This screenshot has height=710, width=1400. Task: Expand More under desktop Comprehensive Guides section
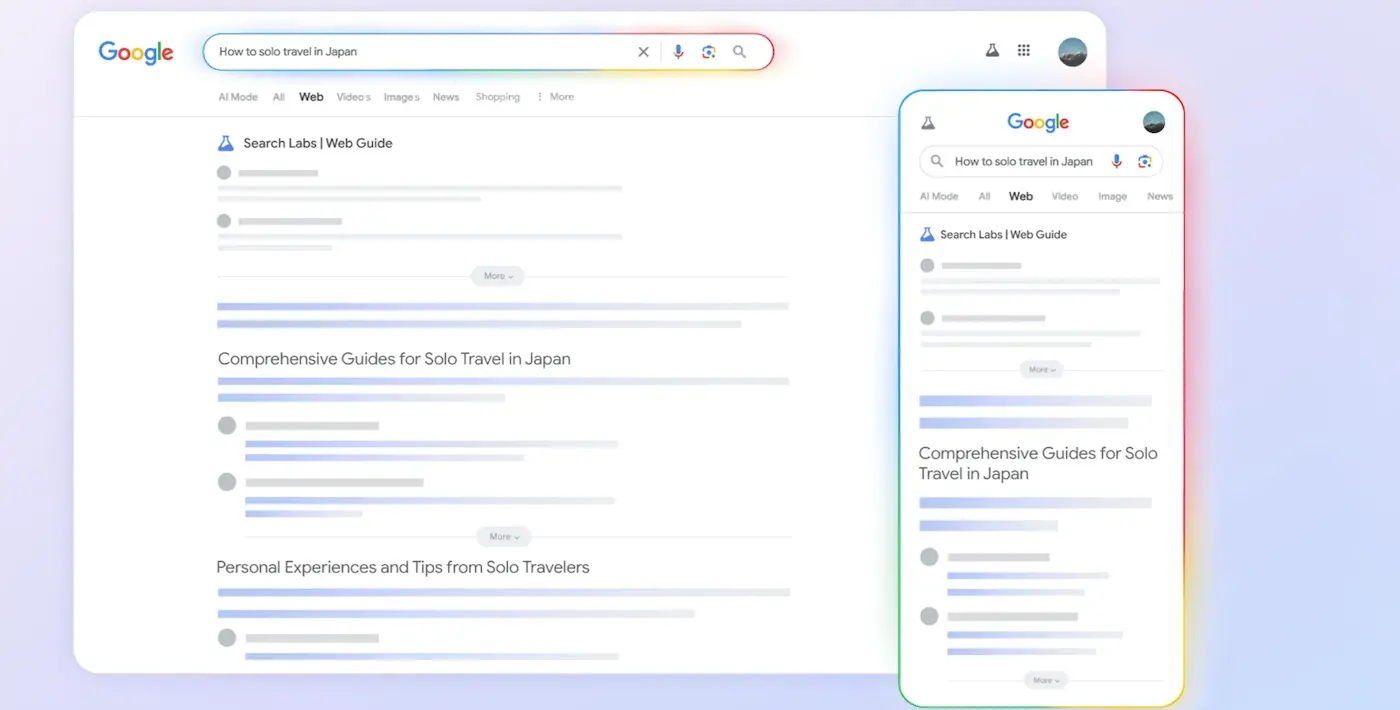click(503, 537)
